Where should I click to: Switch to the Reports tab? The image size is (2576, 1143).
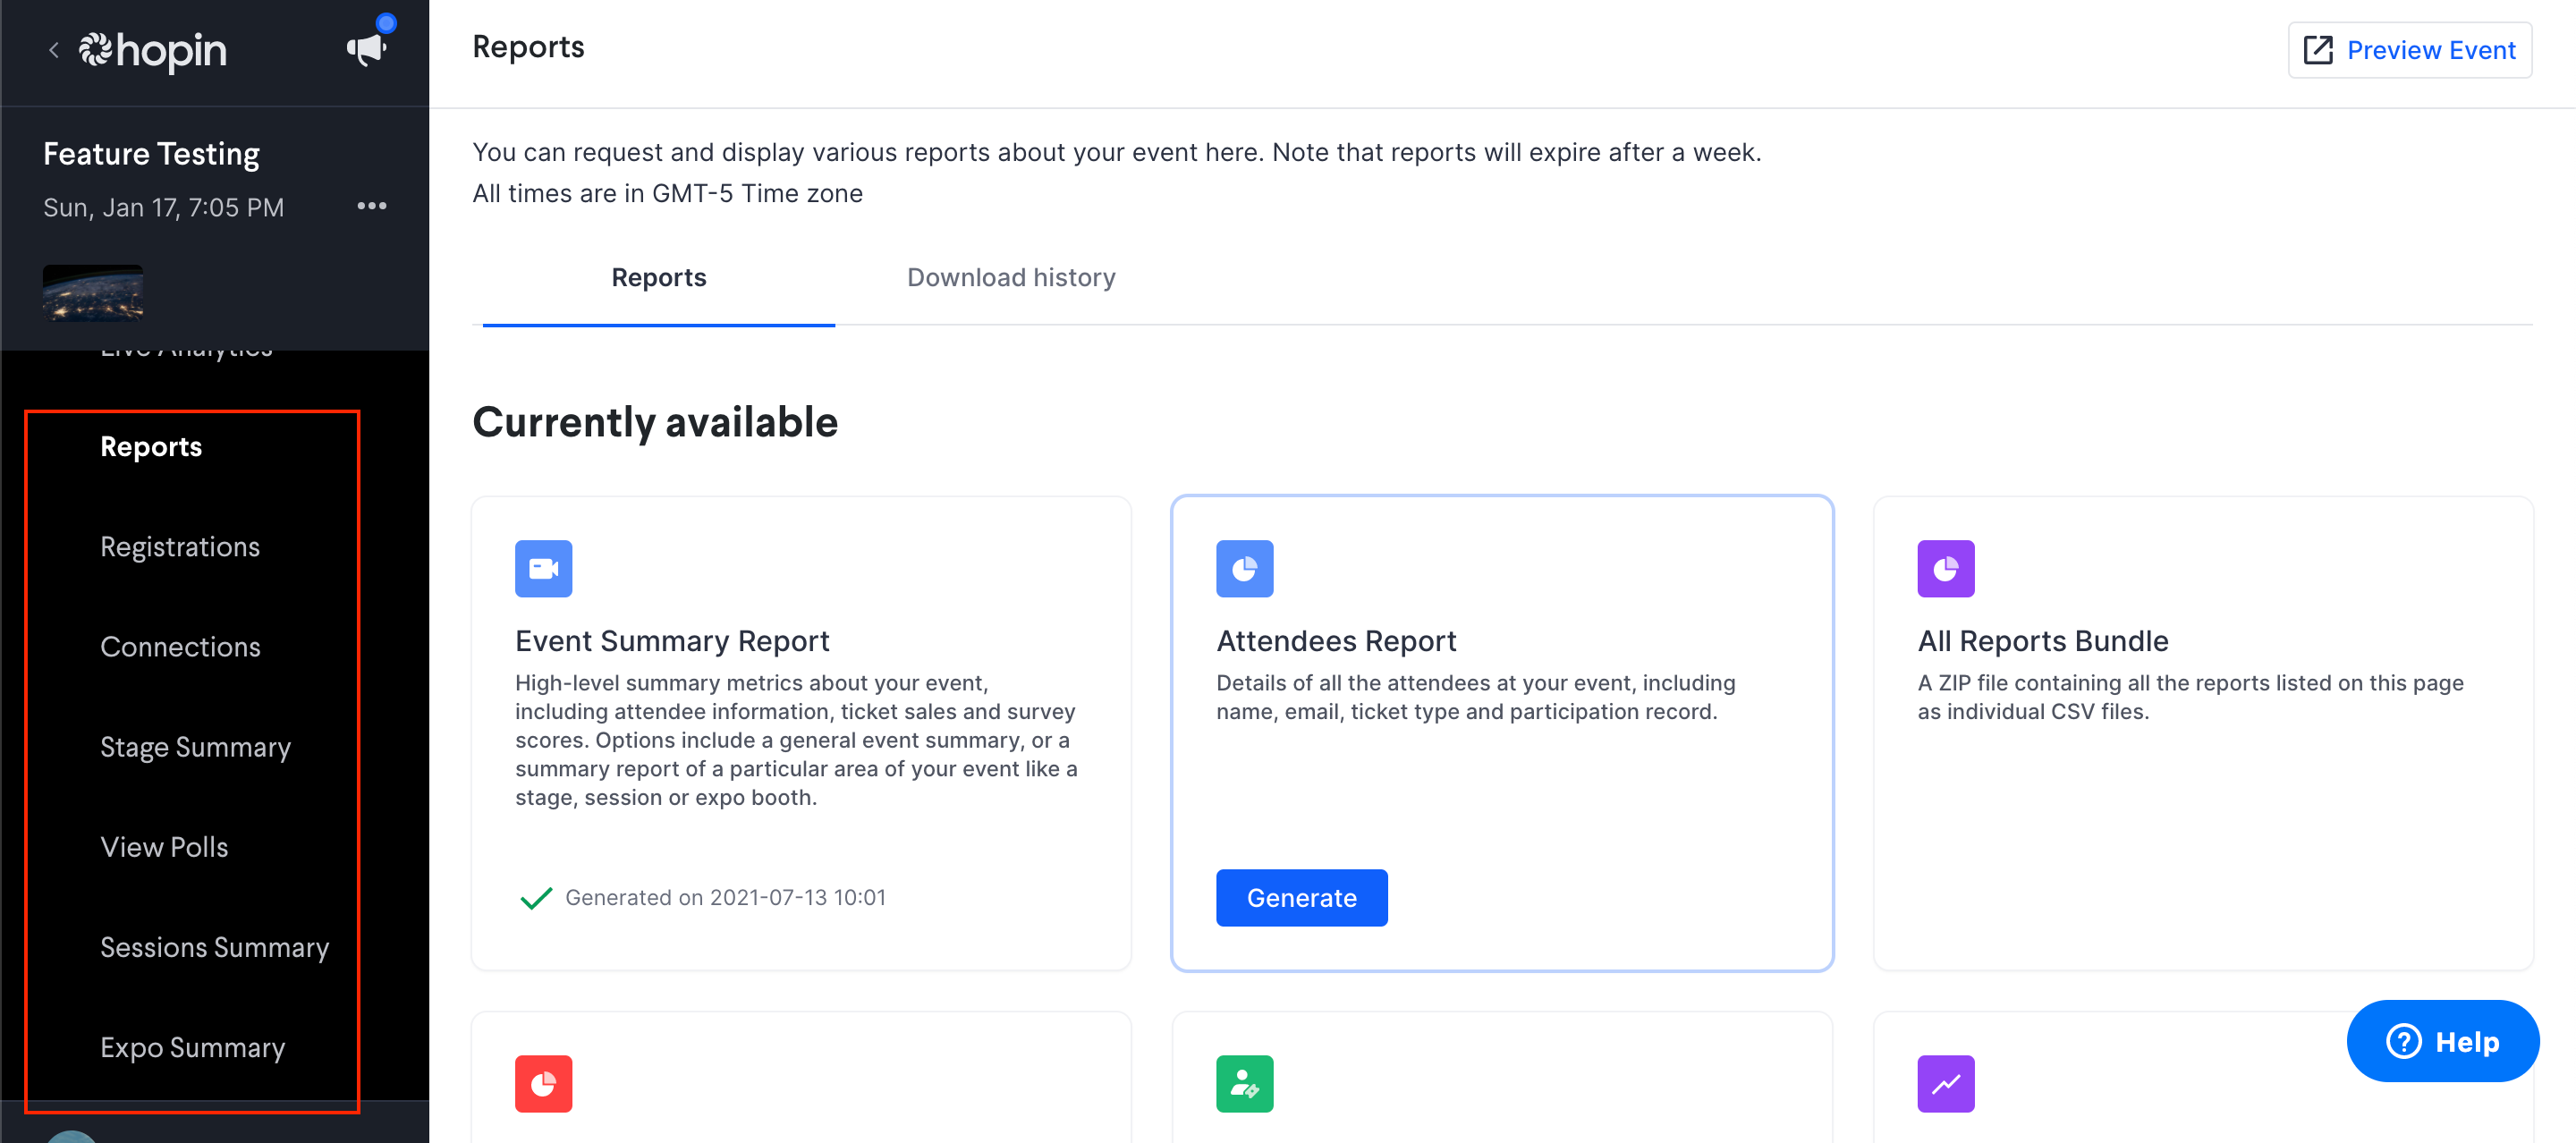point(659,277)
